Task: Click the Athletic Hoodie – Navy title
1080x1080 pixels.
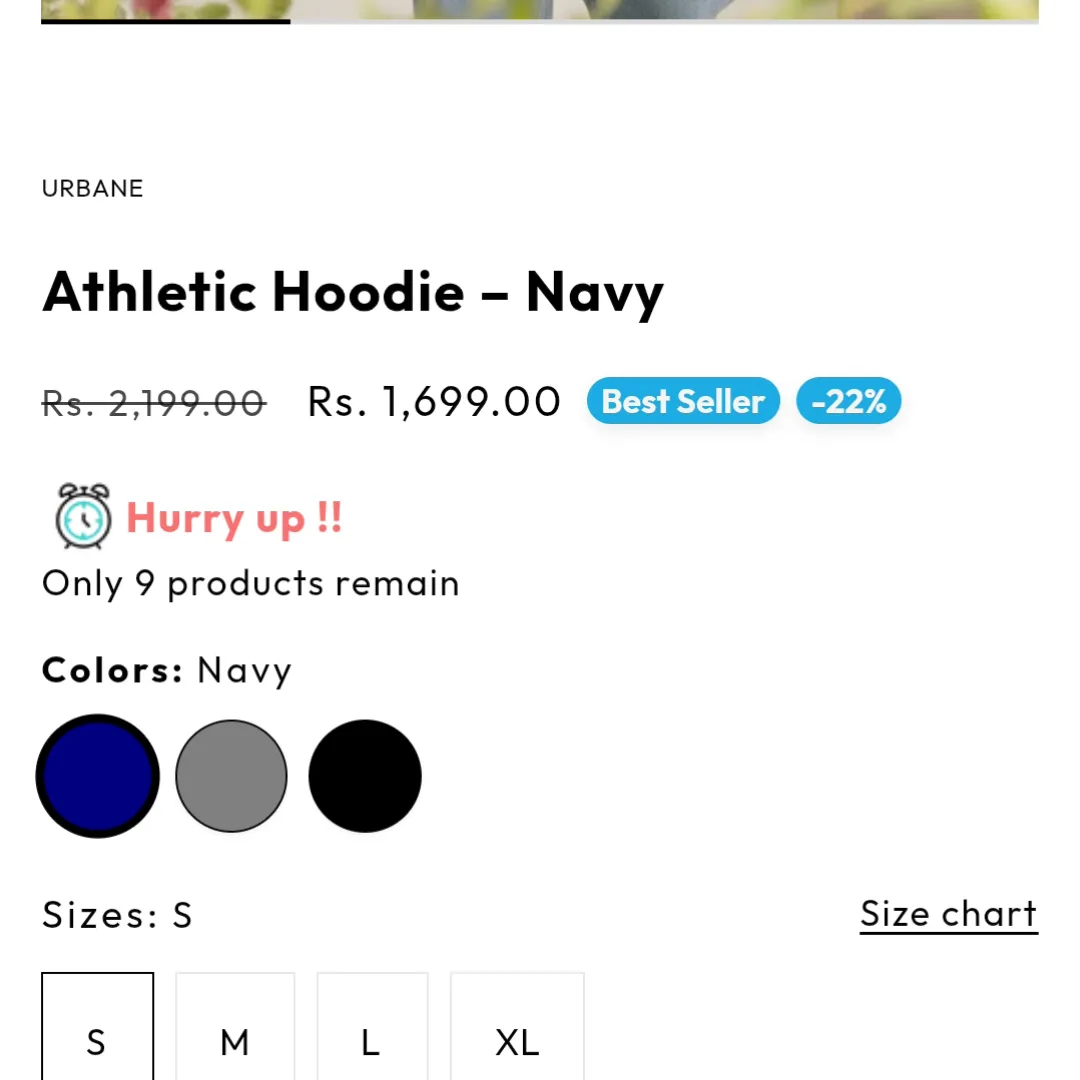Action: [353, 292]
